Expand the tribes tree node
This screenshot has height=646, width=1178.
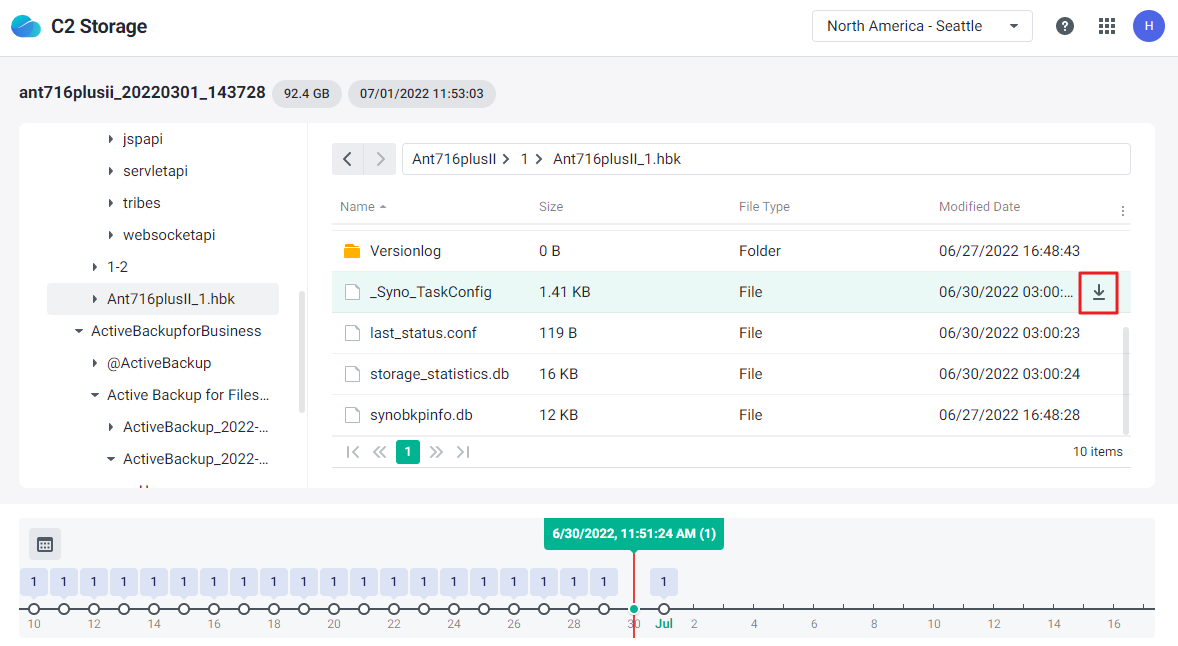click(110, 203)
